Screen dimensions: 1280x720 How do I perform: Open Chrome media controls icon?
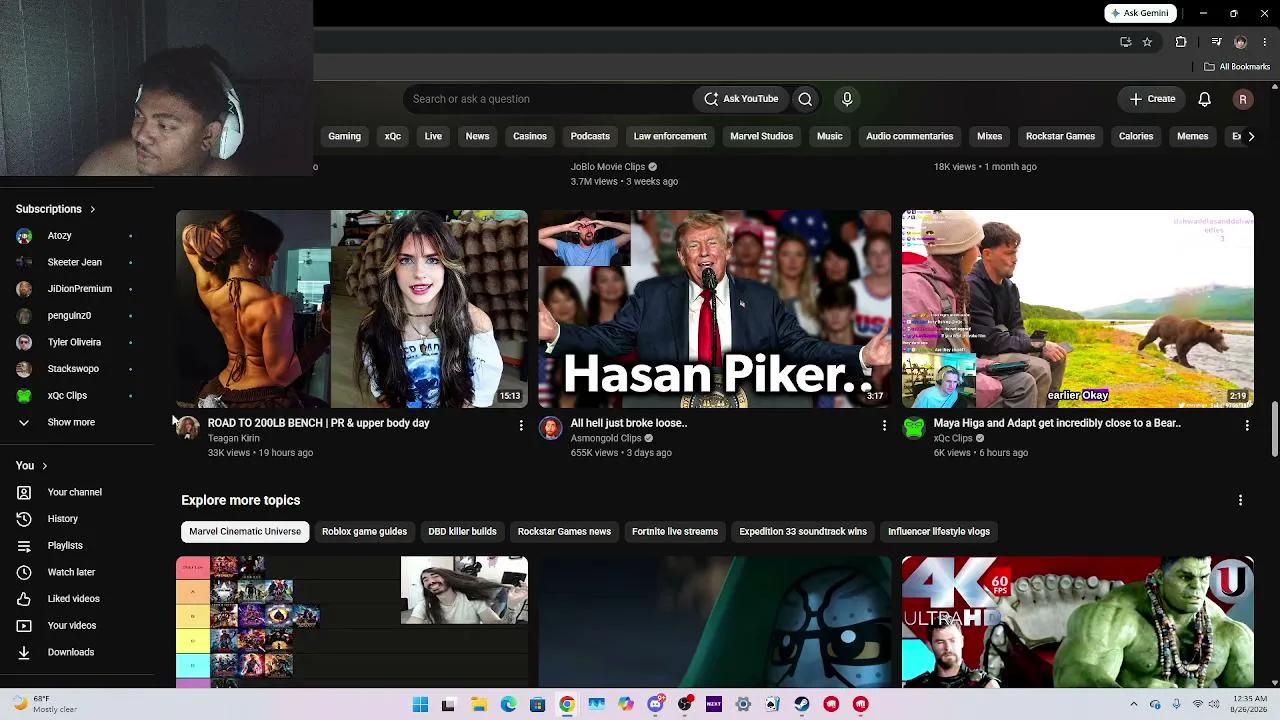point(1216,42)
